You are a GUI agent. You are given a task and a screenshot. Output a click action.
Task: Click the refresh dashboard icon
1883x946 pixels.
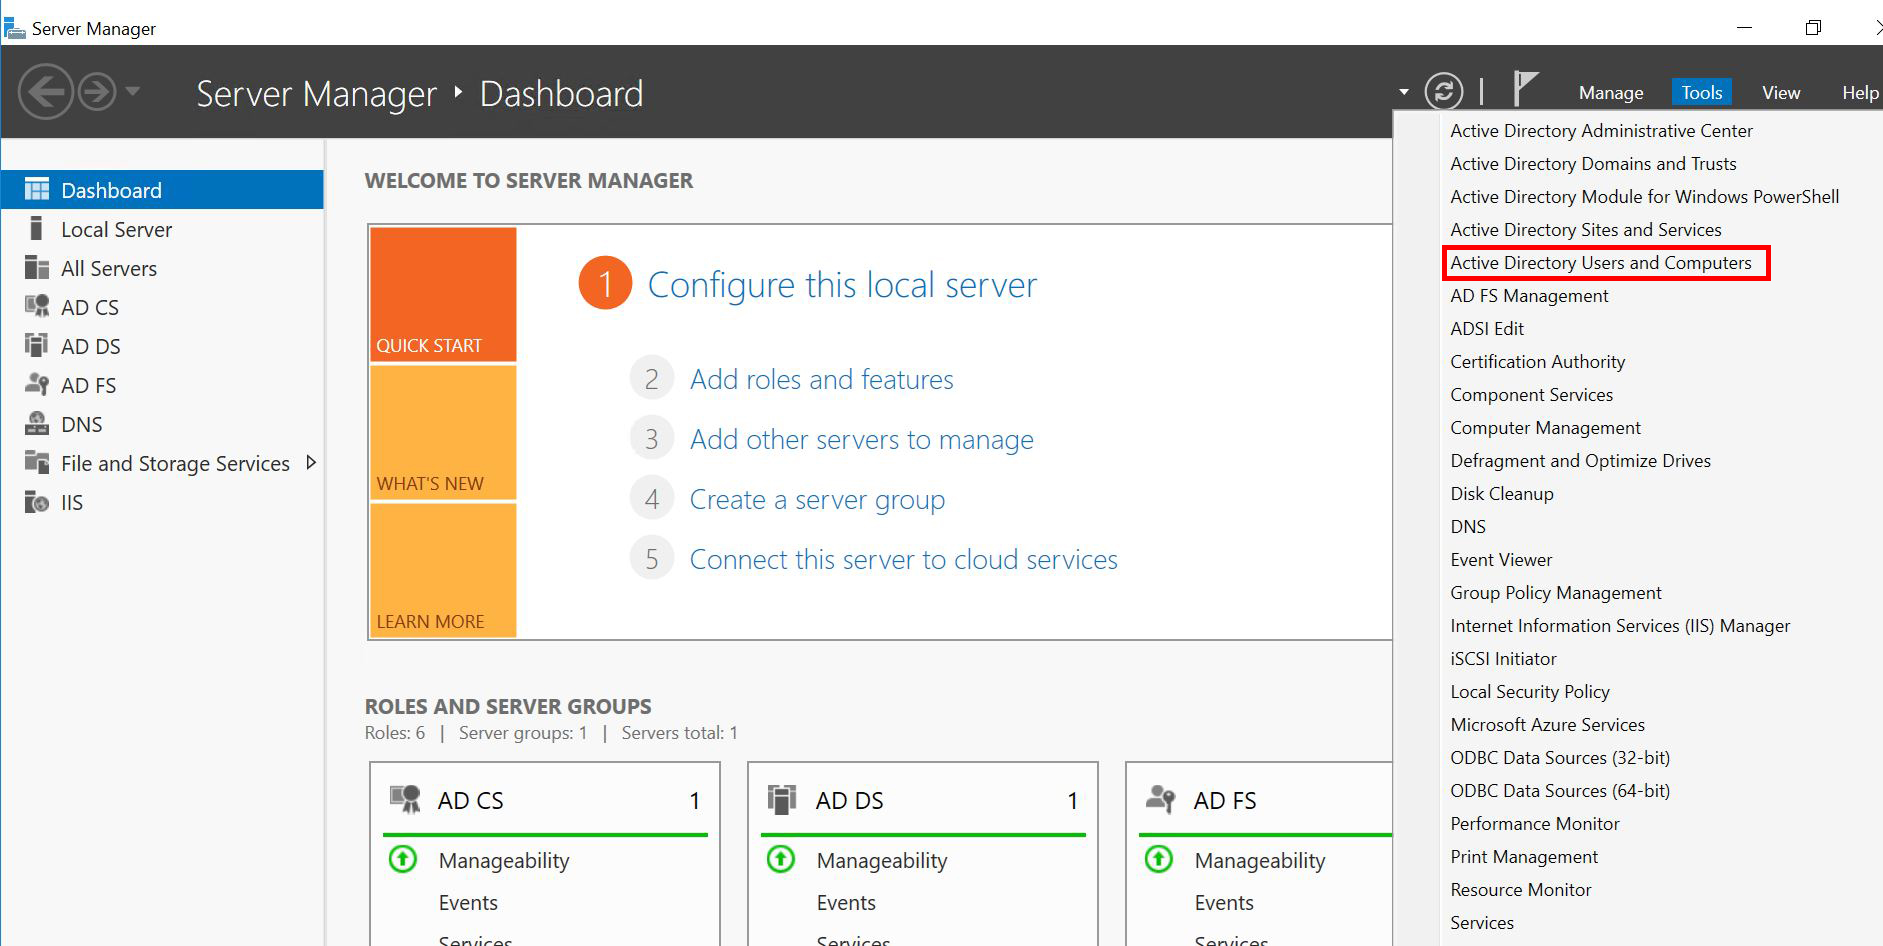pyautogui.click(x=1443, y=92)
